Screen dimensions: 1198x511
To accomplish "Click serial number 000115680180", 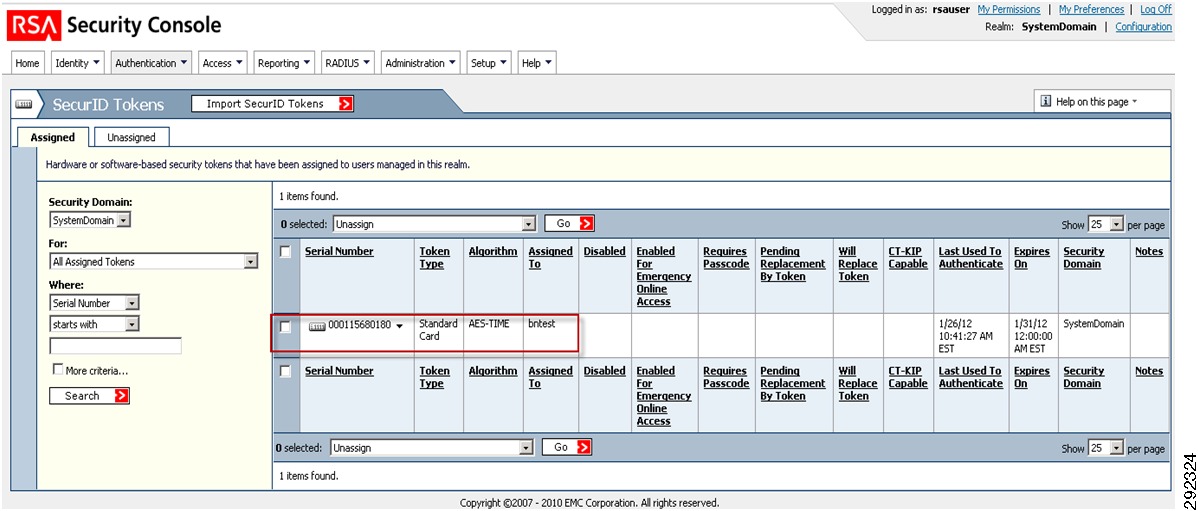I will pyautogui.click(x=360, y=326).
